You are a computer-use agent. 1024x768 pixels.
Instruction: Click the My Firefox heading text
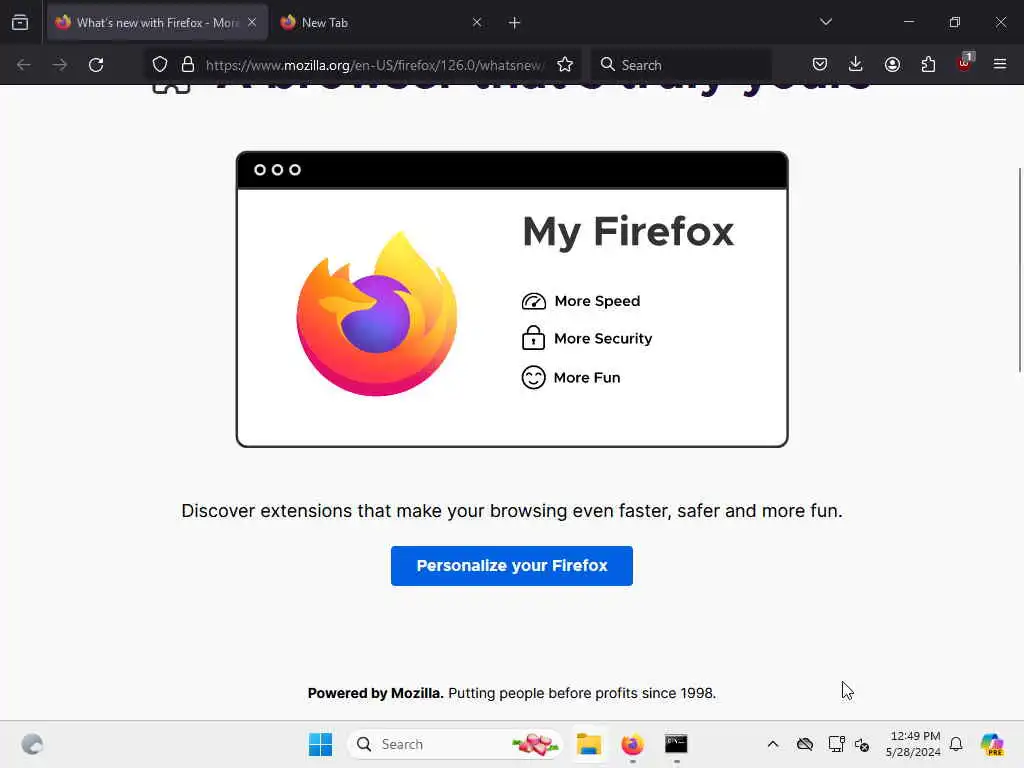pyautogui.click(x=628, y=232)
